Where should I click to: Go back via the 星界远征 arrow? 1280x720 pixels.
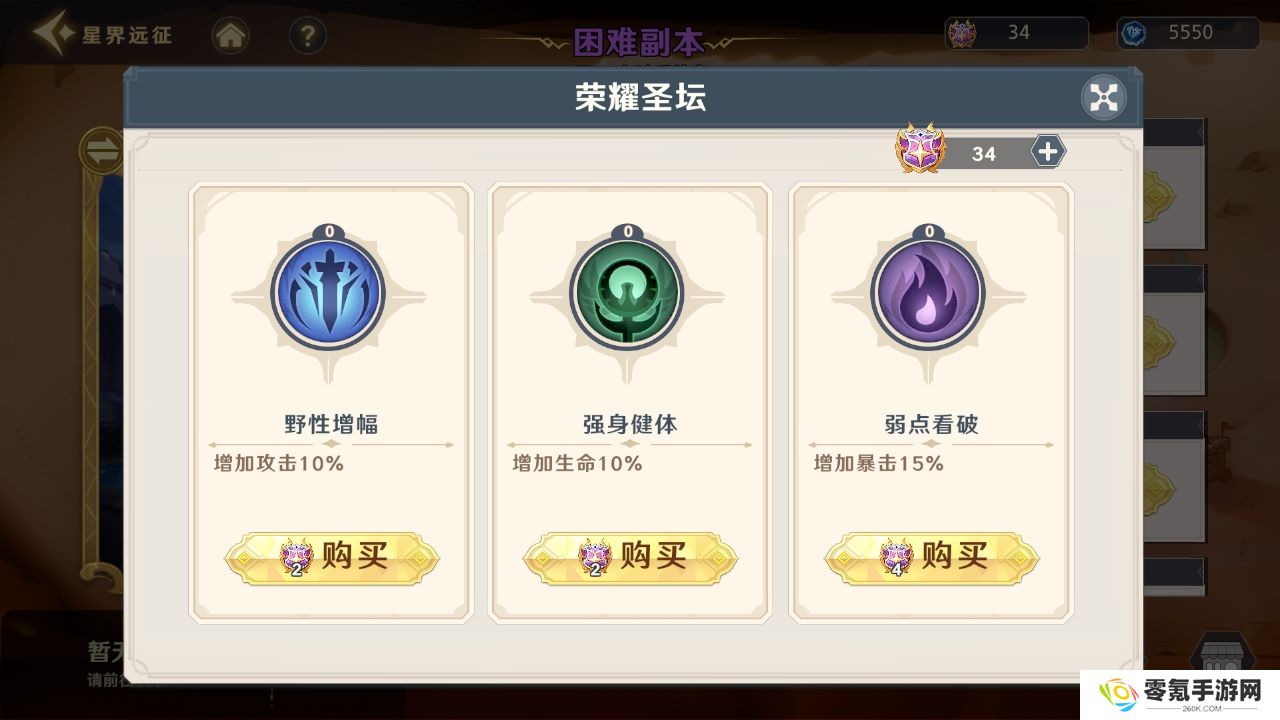(x=102, y=34)
